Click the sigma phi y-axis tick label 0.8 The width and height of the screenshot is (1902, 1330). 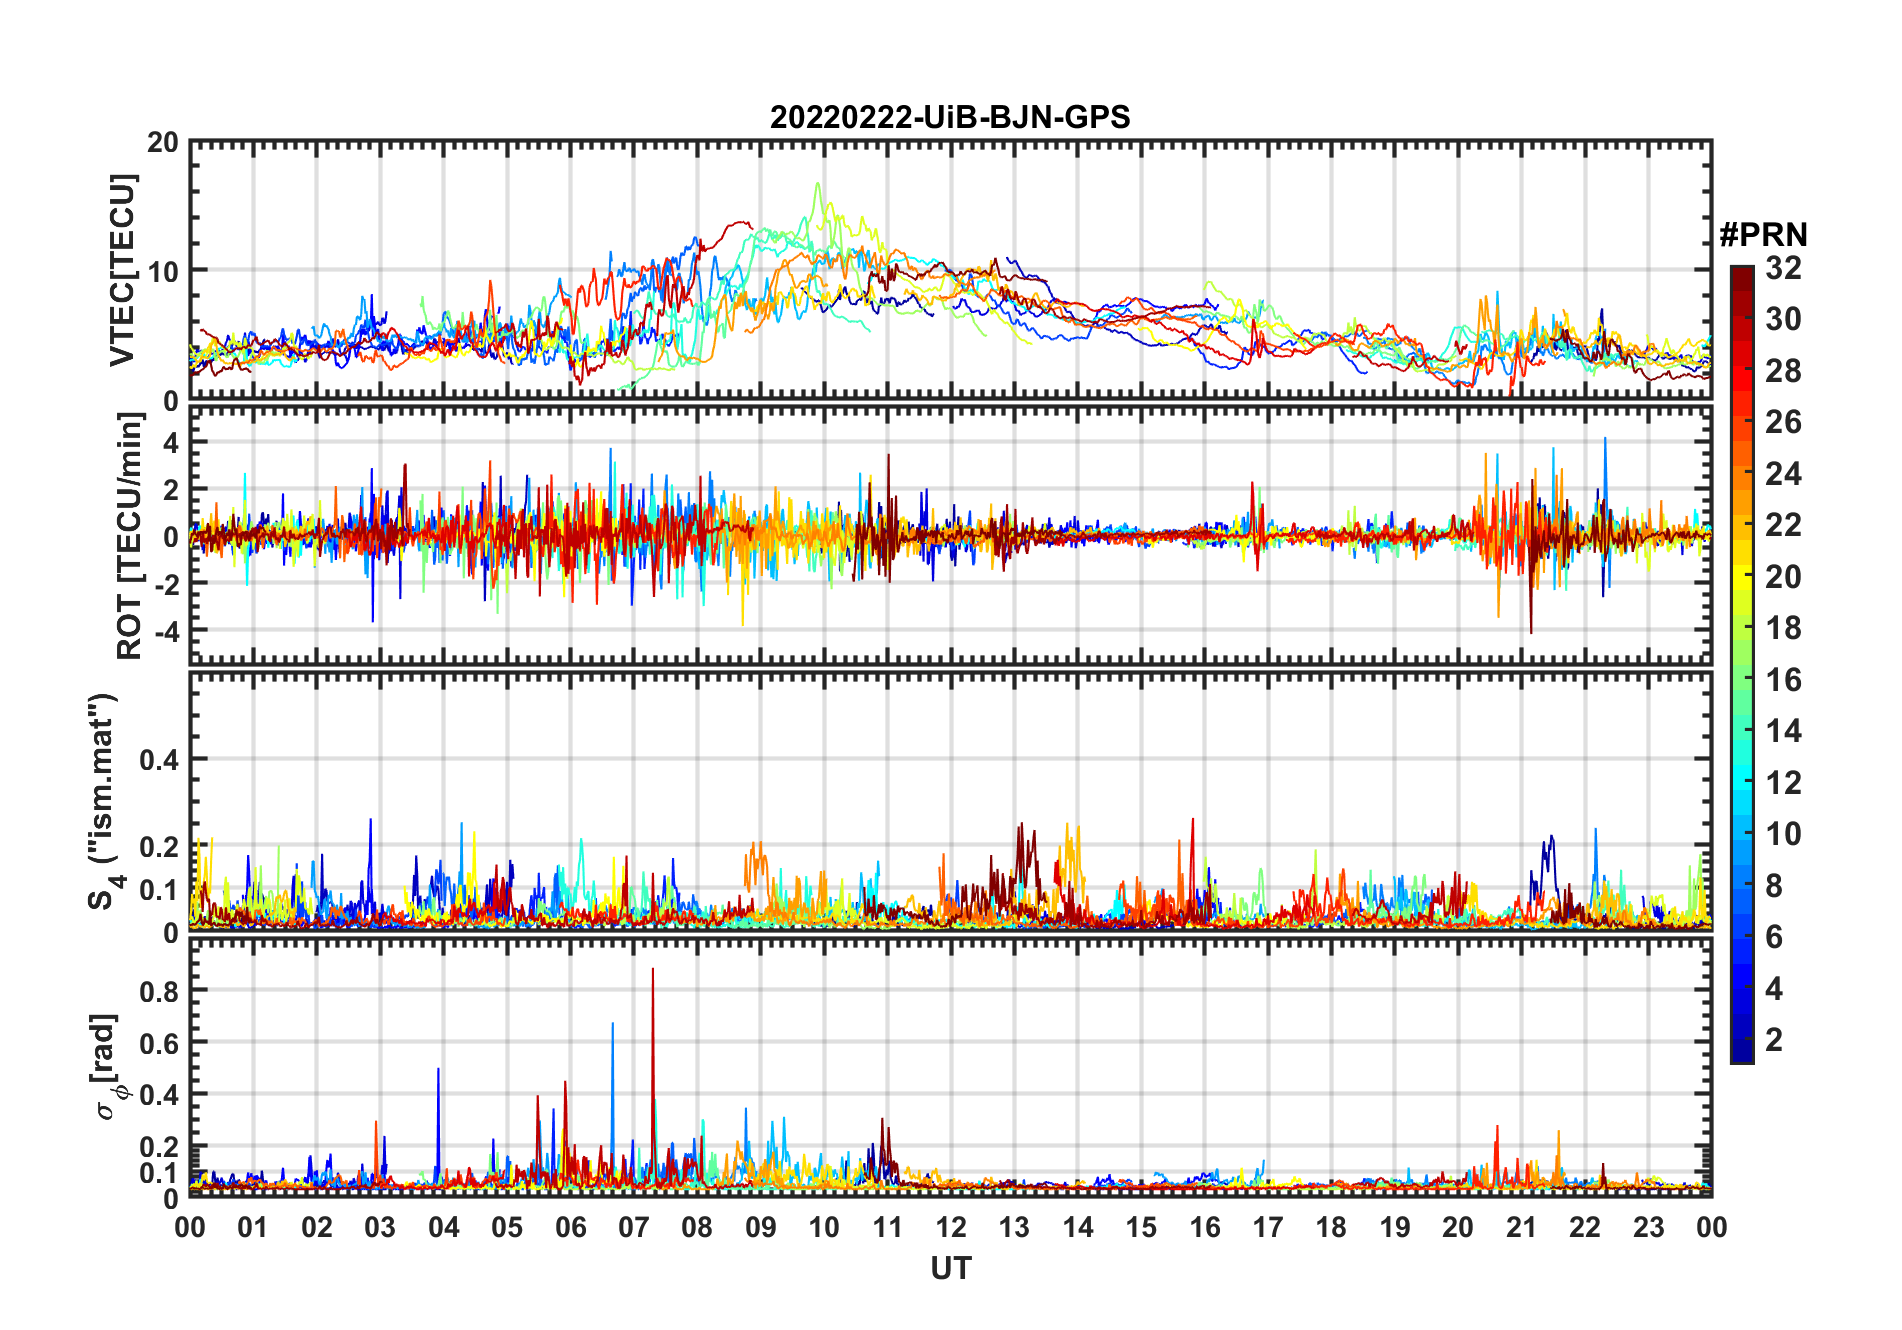click(x=159, y=991)
